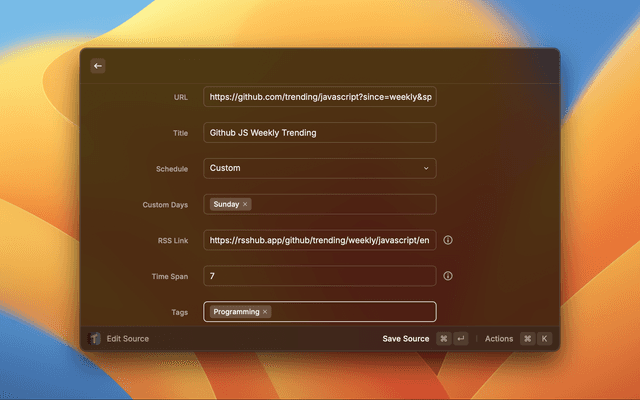
Task: Click the extension icon beside Edit Source
Action: [x=94, y=339]
